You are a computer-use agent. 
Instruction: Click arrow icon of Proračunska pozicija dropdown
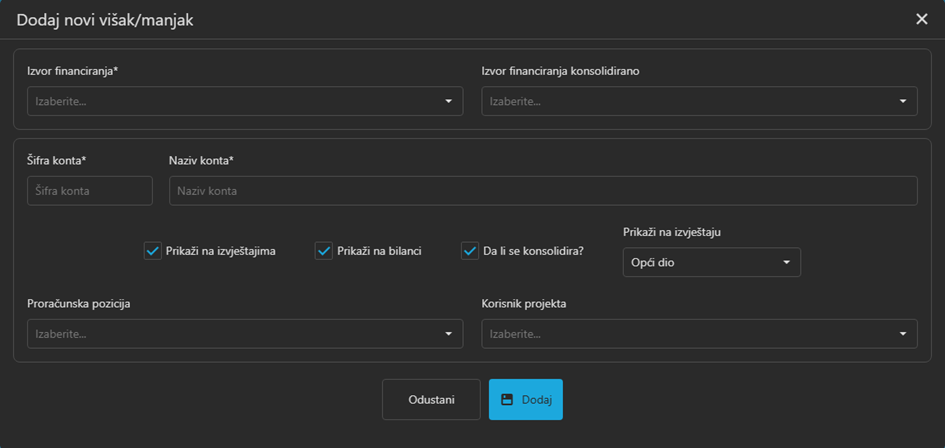(x=448, y=334)
